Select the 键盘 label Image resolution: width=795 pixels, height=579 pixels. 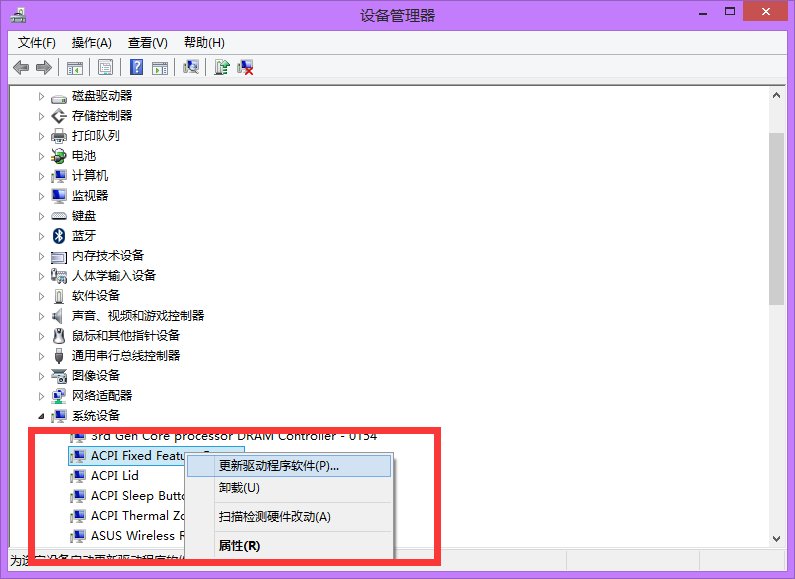[x=84, y=215]
